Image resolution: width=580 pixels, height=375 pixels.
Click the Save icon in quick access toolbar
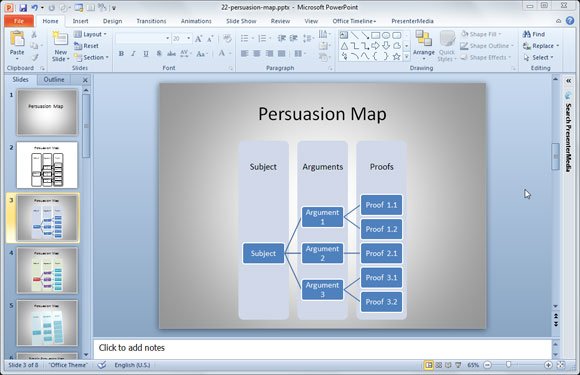[x=23, y=7]
